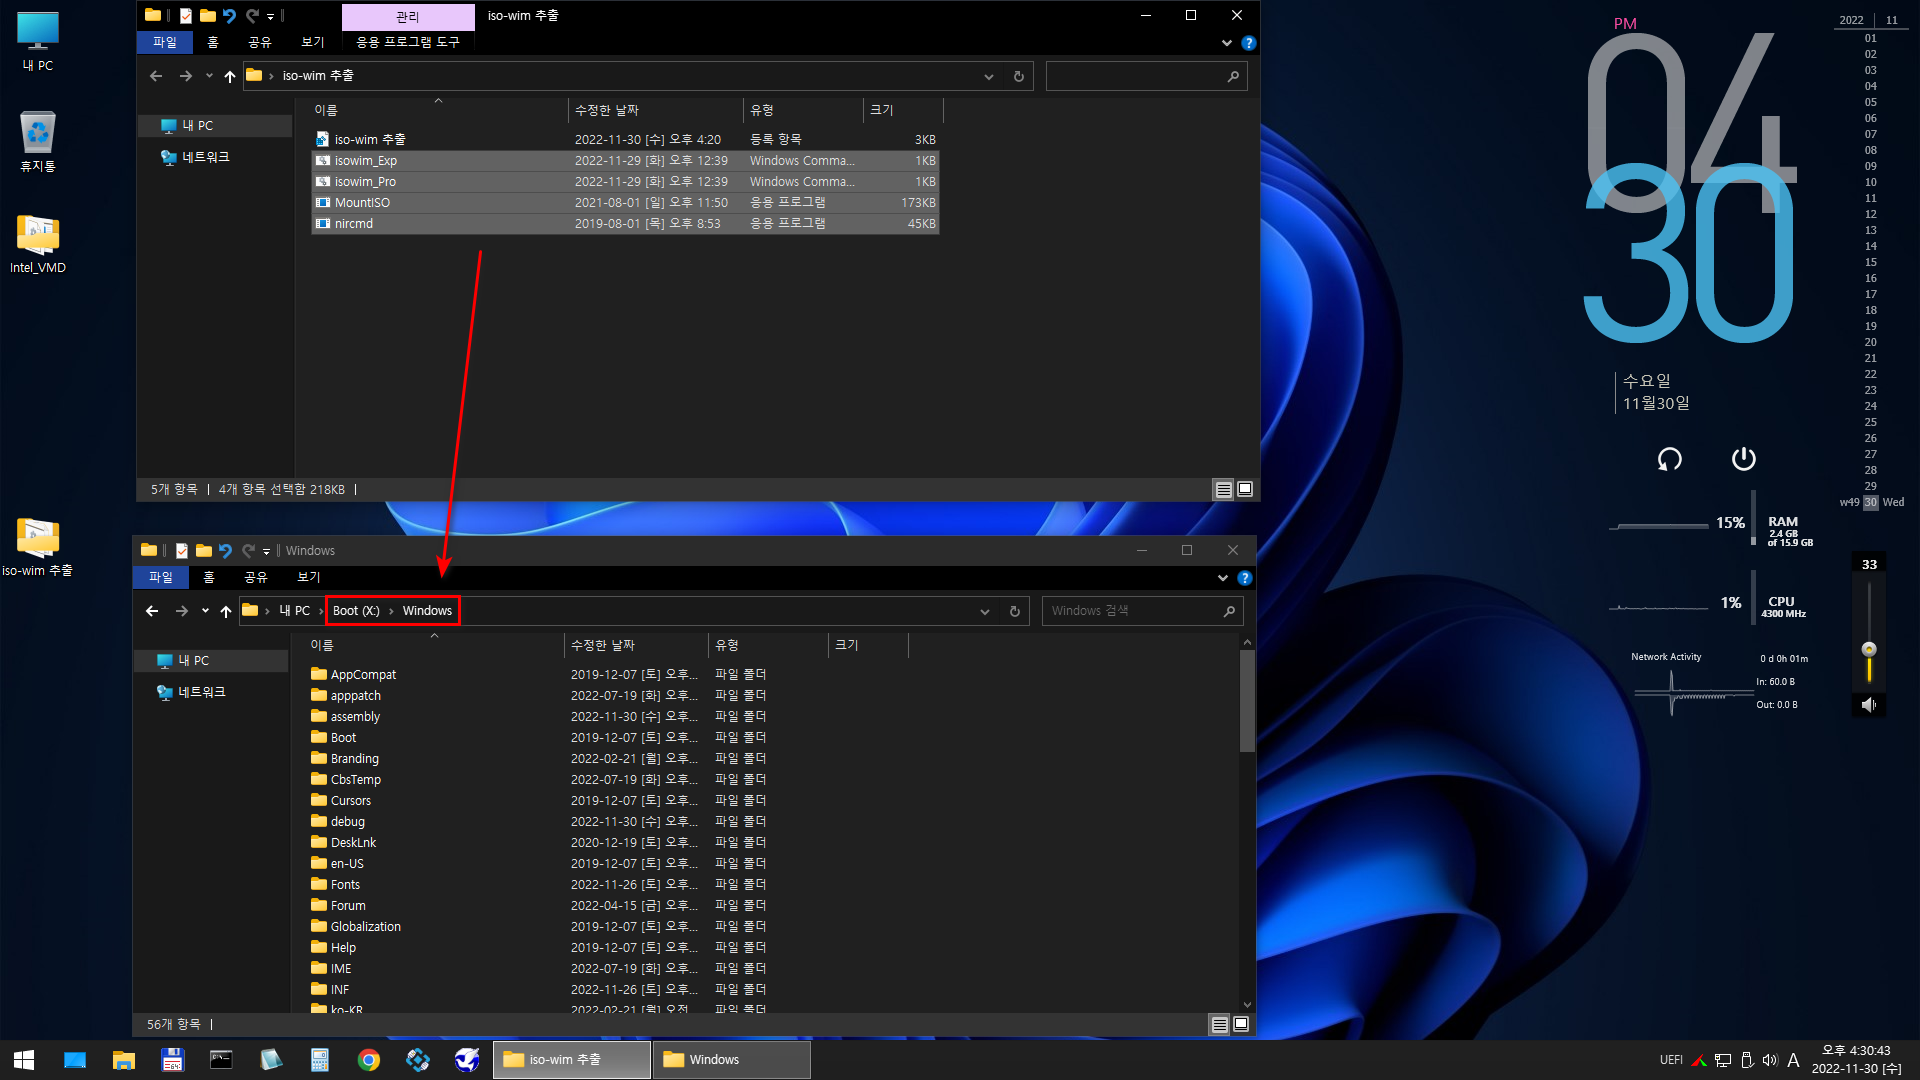
Task: Switch iso-wim 추출 window to large icons view
Action: pos(1245,489)
